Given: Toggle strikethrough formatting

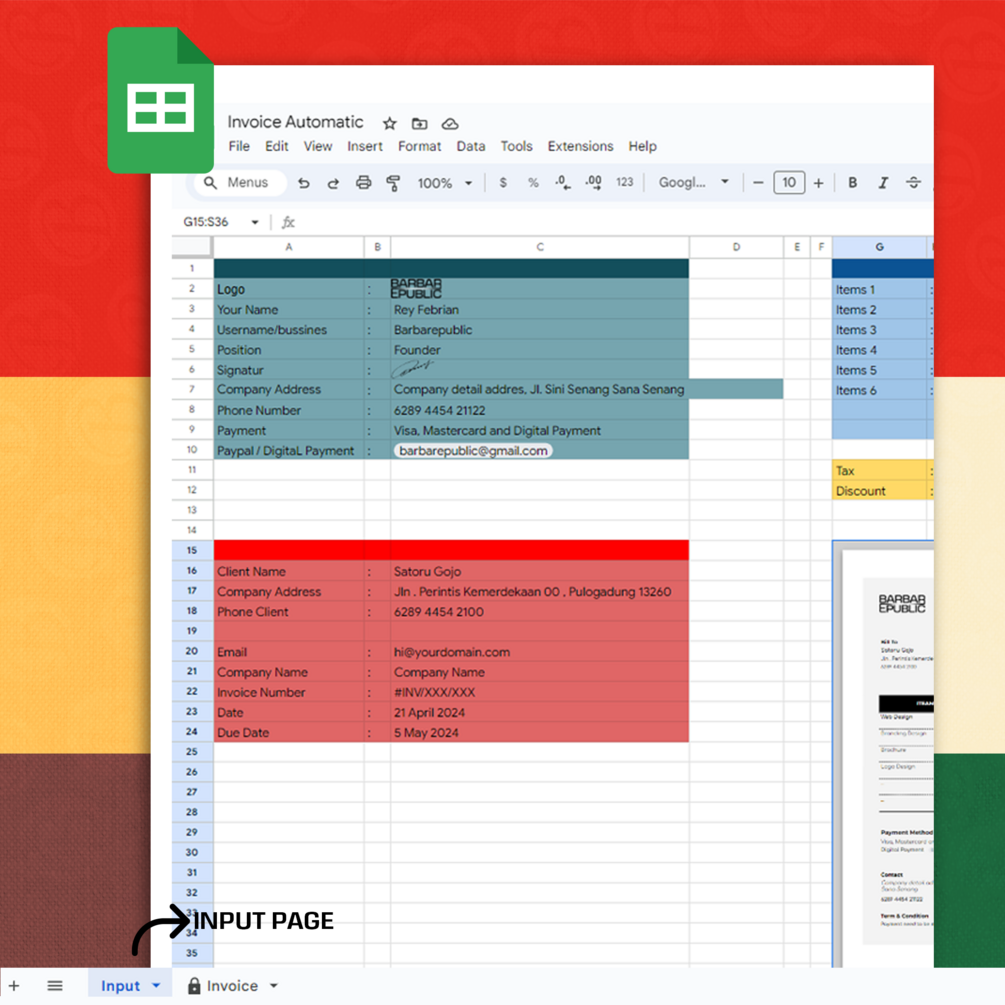Looking at the screenshot, I should point(913,183).
